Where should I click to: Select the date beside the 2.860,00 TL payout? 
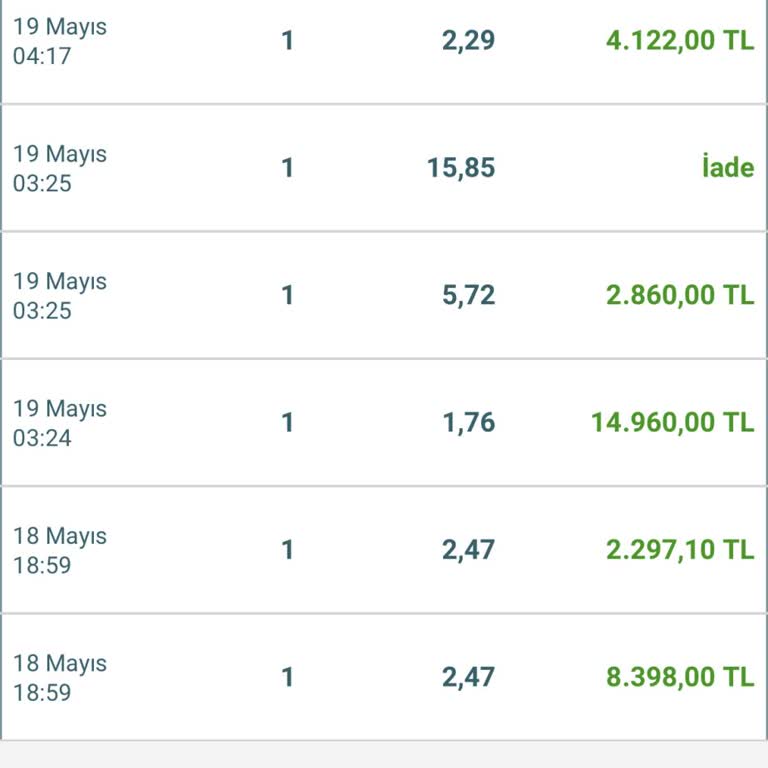coord(59,296)
